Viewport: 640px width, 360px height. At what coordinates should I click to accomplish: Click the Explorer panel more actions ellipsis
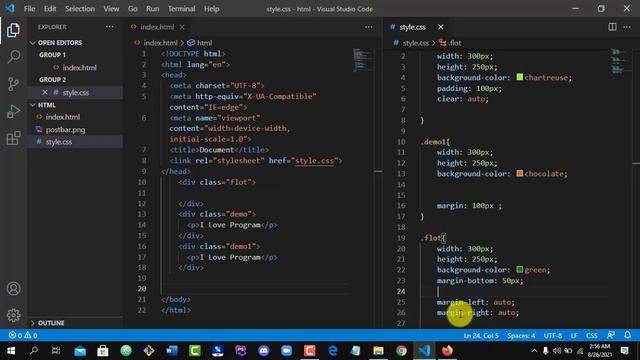pos(110,27)
